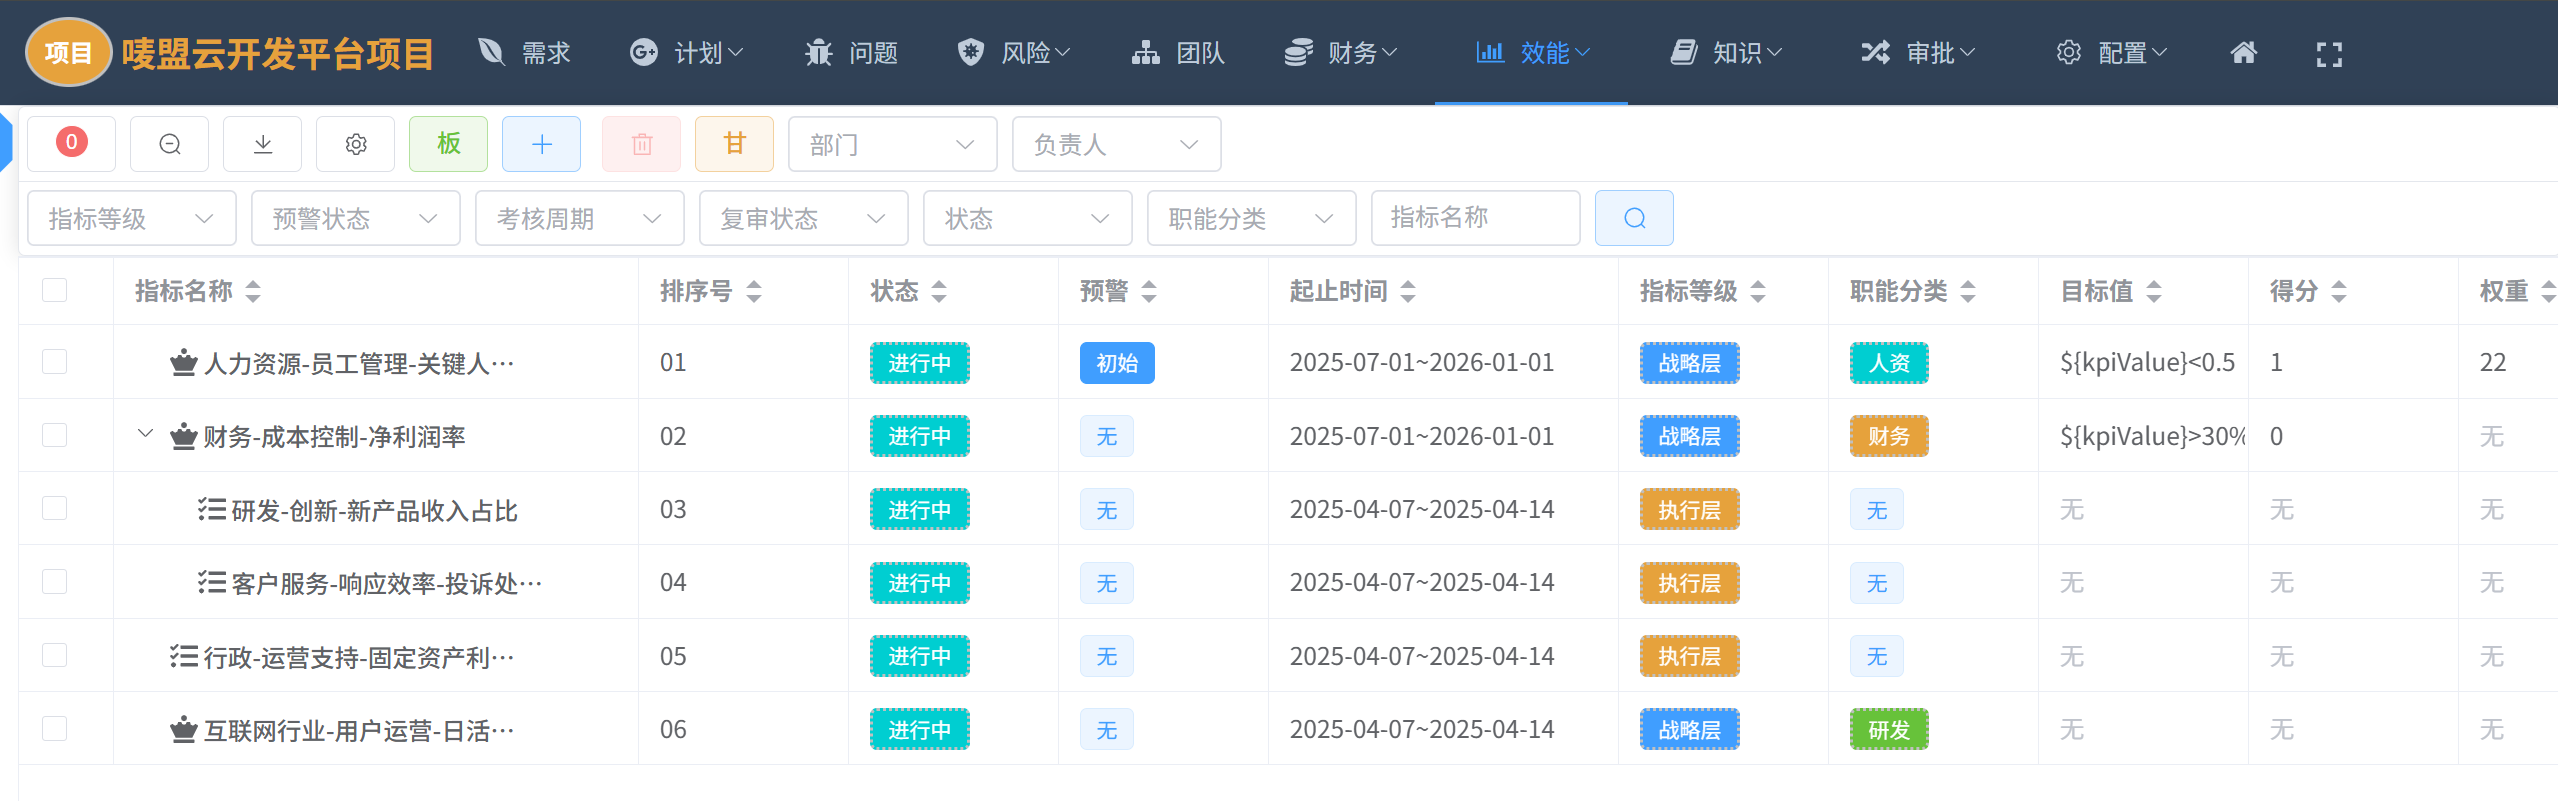The image size is (2558, 801).
Task: Open the settings gear in toolbar
Action: pos(355,144)
